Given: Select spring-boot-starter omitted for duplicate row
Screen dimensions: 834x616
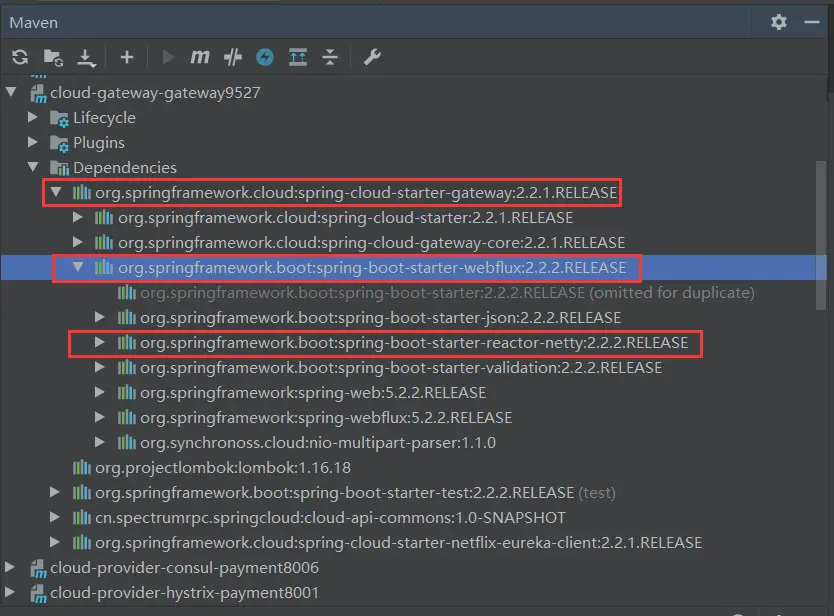Looking at the screenshot, I should [447, 293].
